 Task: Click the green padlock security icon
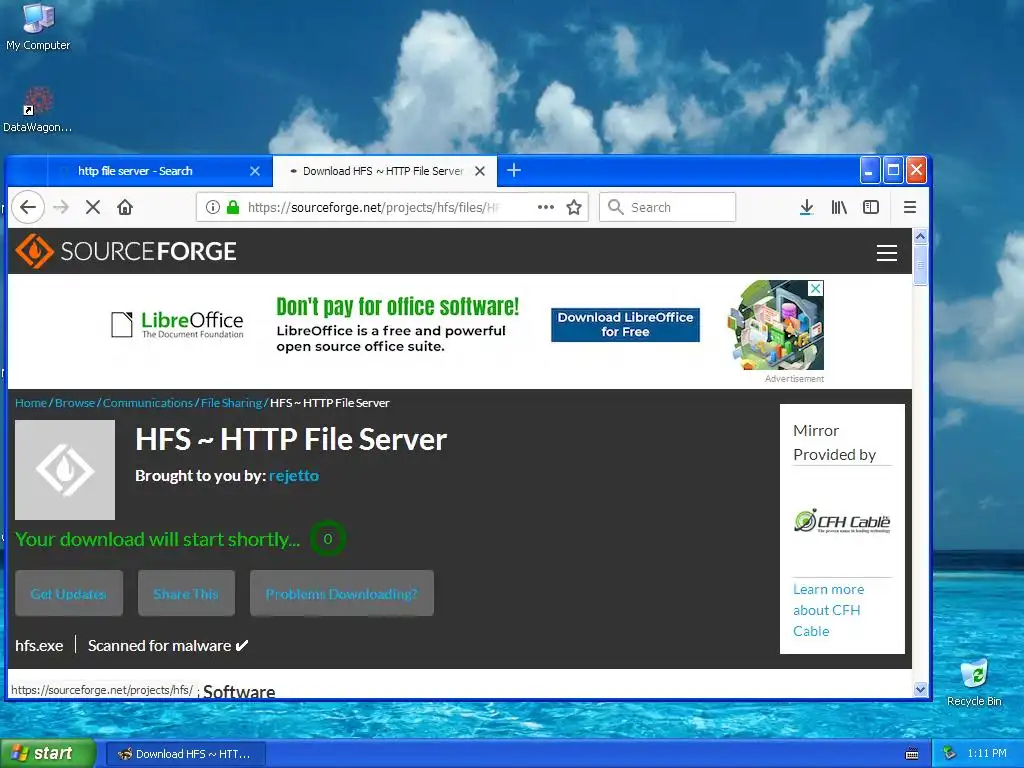click(x=232, y=207)
